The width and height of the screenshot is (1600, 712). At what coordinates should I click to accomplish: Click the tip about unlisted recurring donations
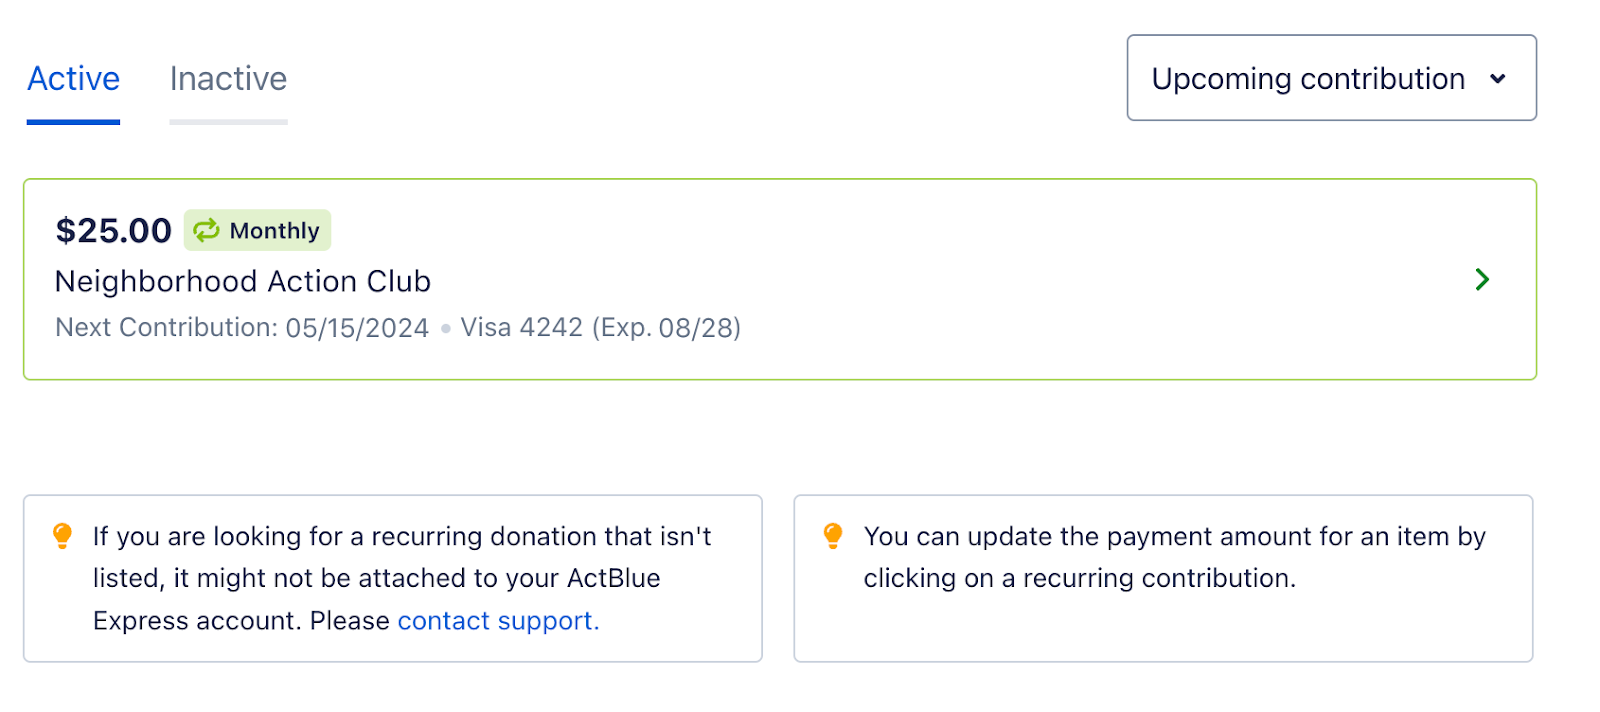pyautogui.click(x=402, y=578)
